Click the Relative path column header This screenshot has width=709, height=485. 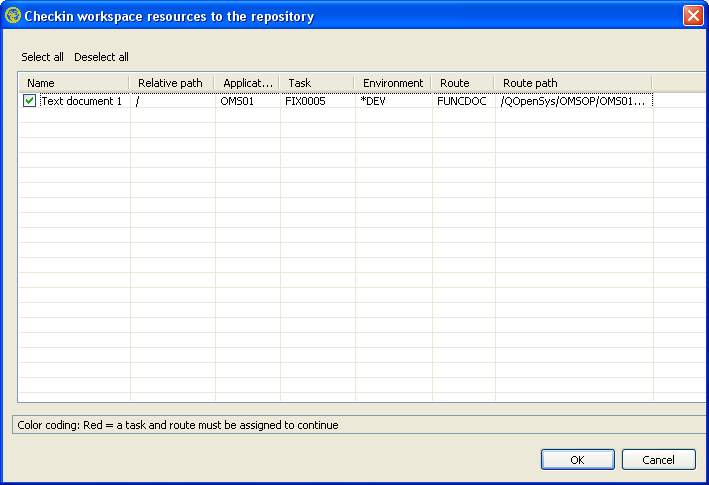point(171,83)
